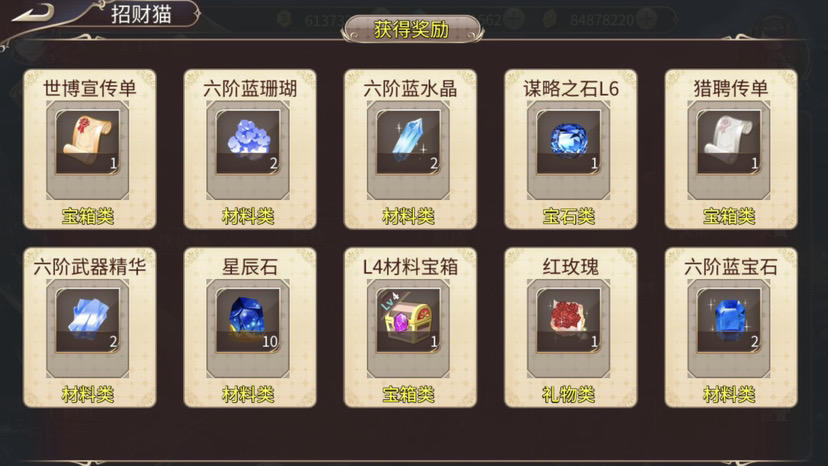
Task: Click the 星辰石 card title
Action: tap(249, 267)
